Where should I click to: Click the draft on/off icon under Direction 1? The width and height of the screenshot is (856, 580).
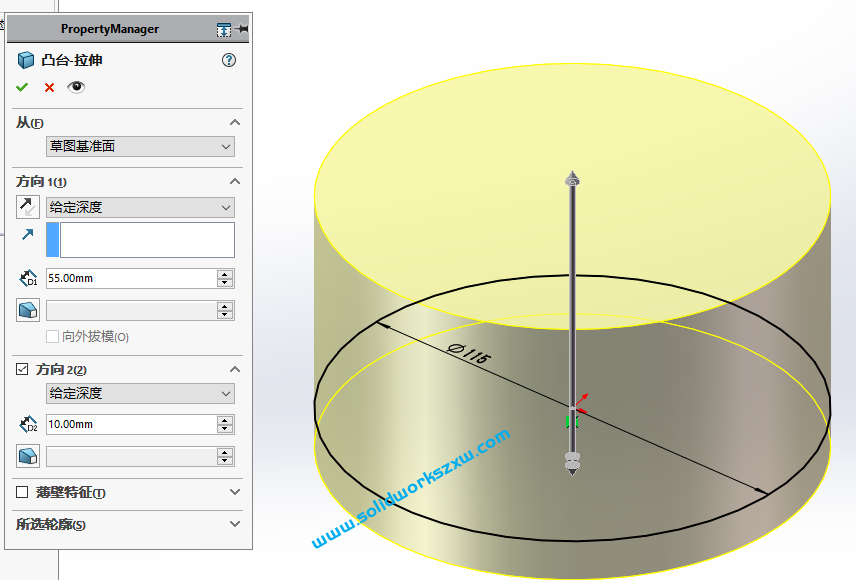pyautogui.click(x=27, y=309)
